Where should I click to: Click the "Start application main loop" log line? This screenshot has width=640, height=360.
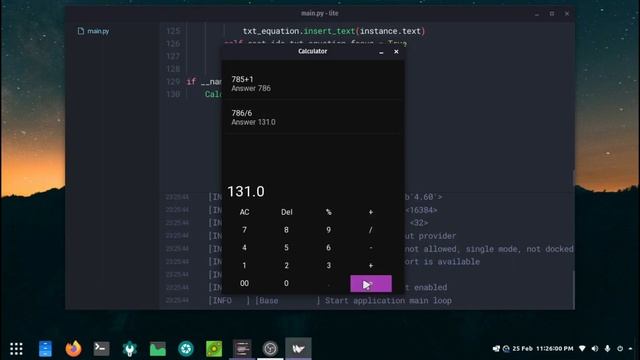[389, 301]
